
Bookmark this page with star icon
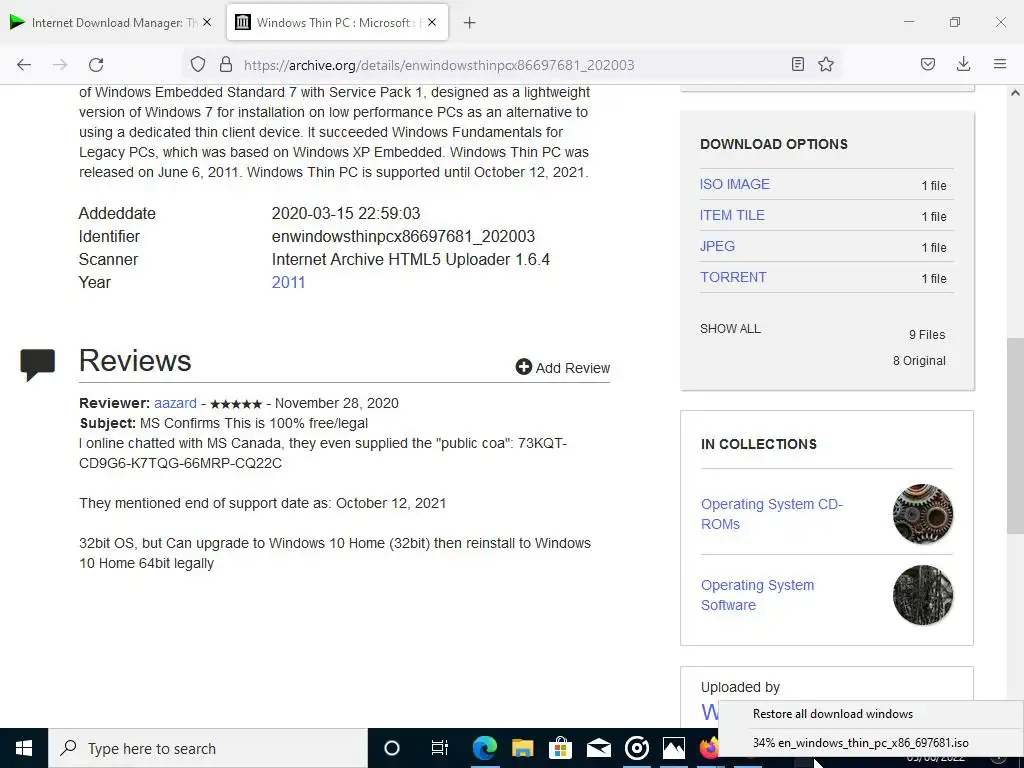pyautogui.click(x=826, y=64)
